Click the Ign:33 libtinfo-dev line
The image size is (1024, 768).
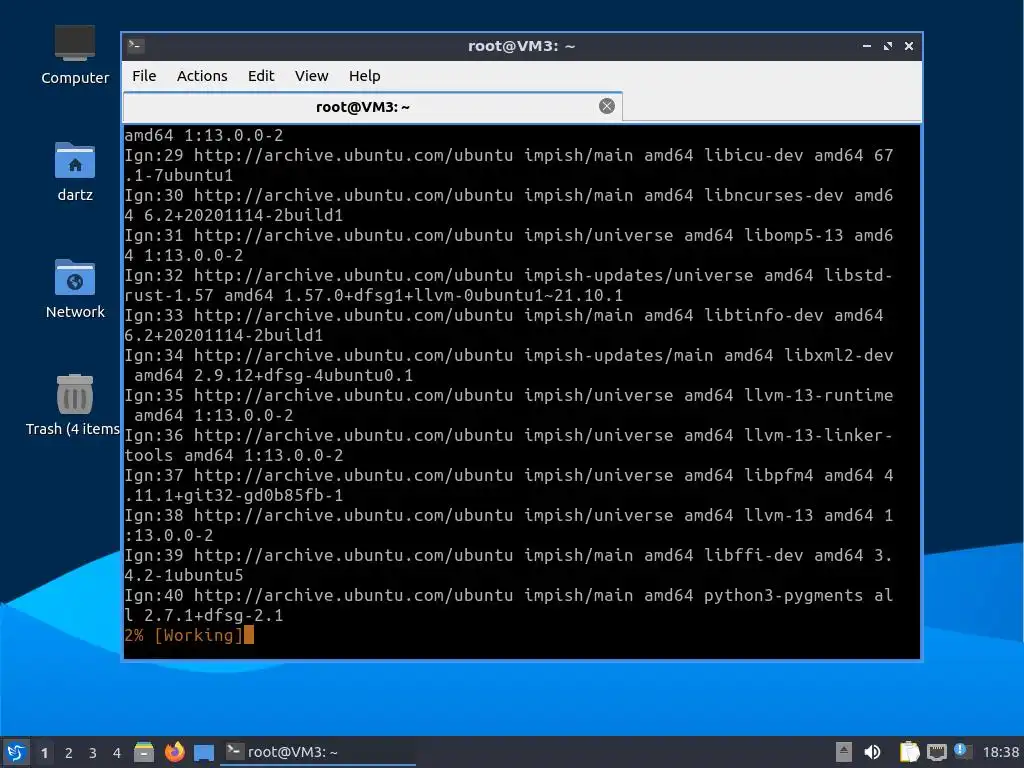tap(504, 315)
